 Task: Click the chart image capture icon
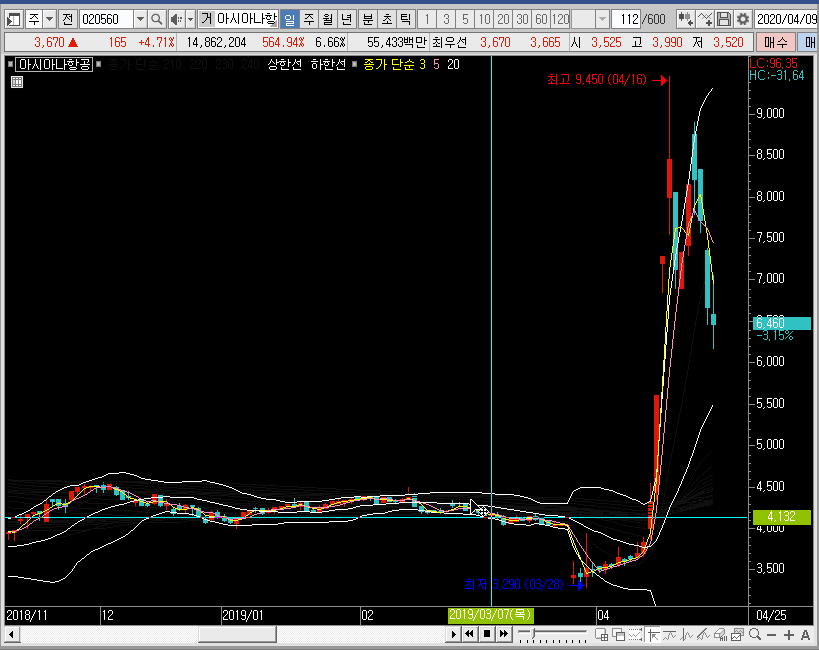pos(738,635)
